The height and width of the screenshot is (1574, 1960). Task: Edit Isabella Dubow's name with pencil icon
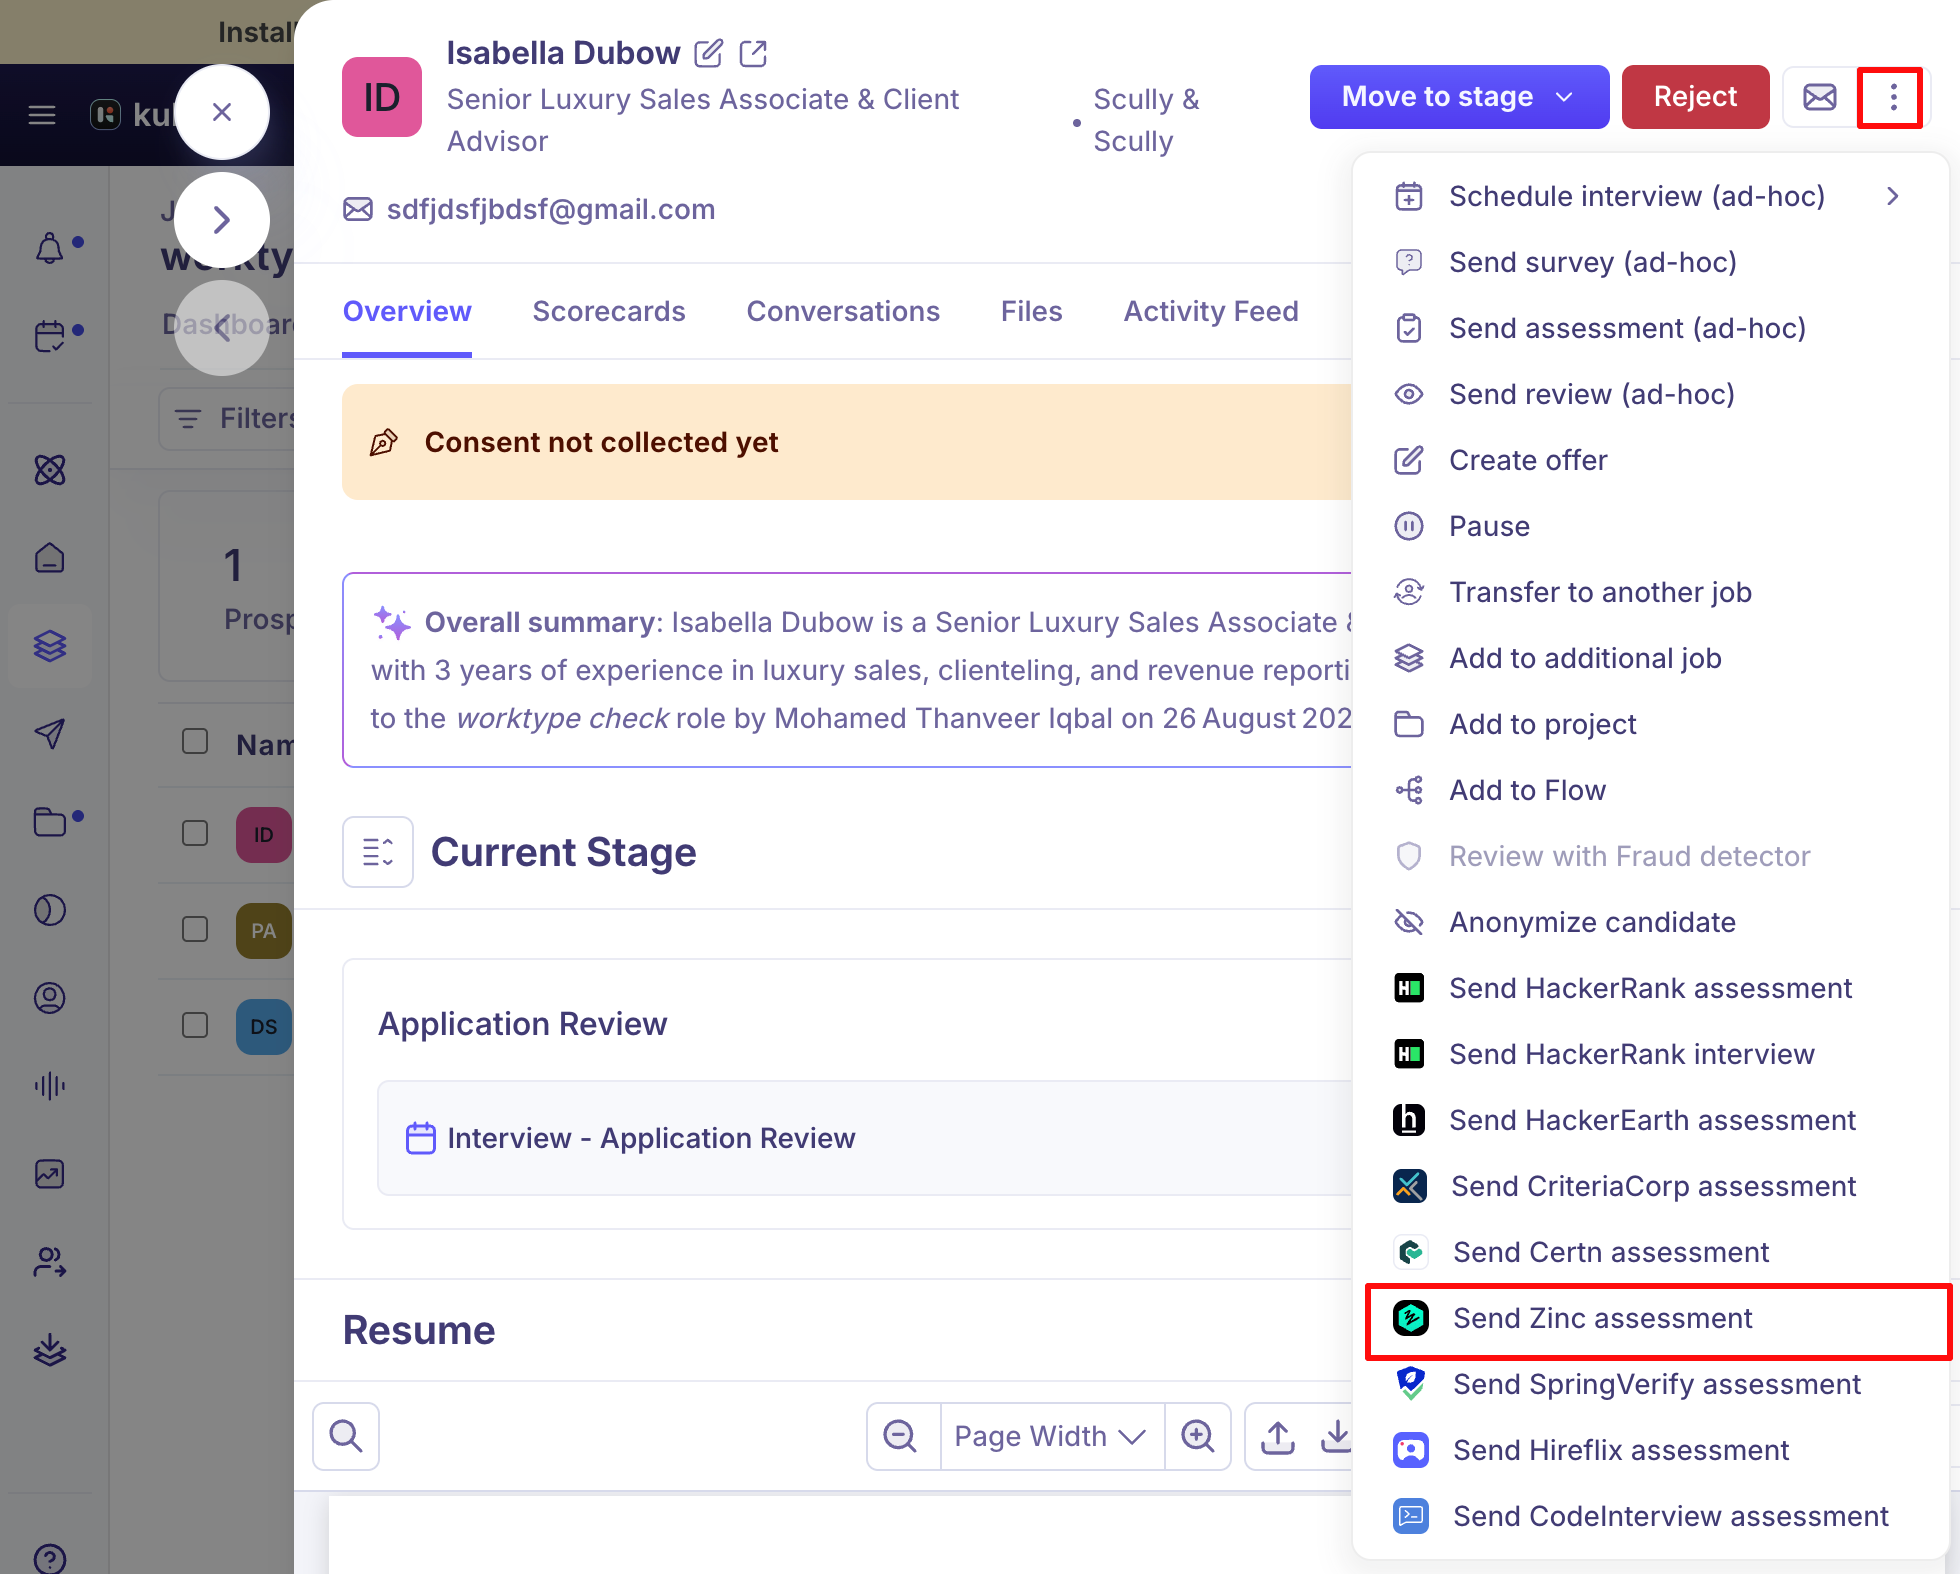708,53
